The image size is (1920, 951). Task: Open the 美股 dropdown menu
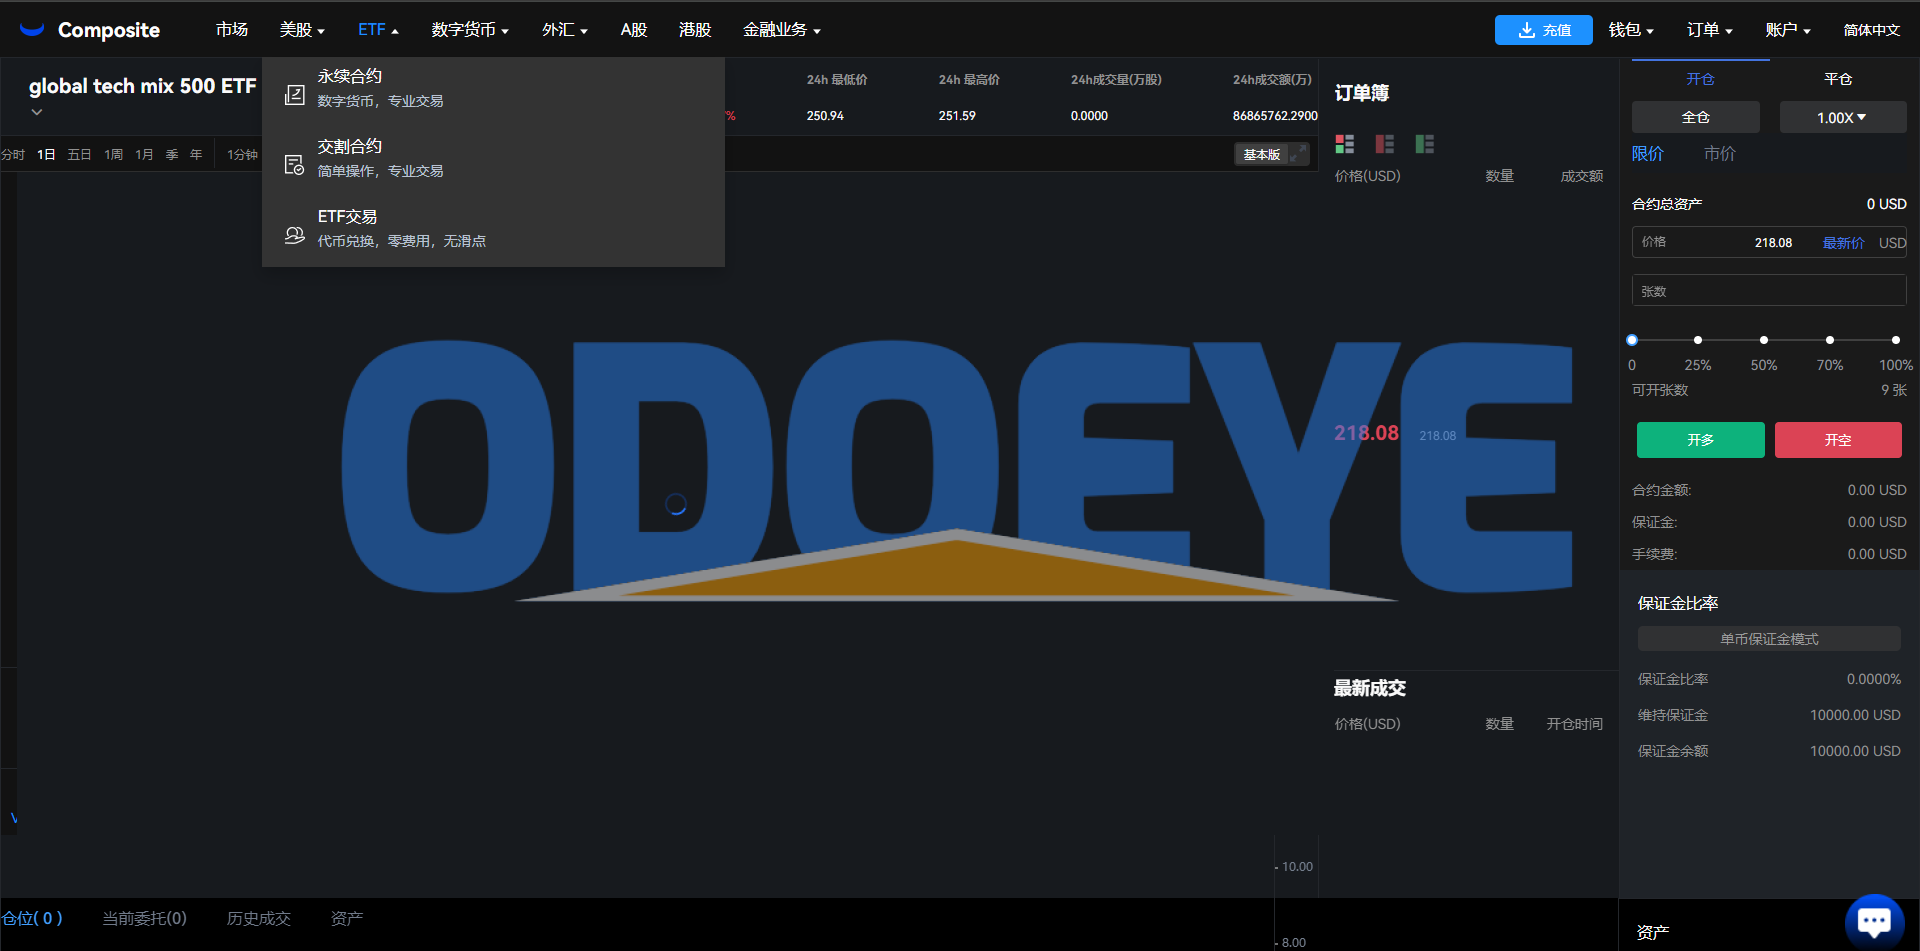coord(302,30)
